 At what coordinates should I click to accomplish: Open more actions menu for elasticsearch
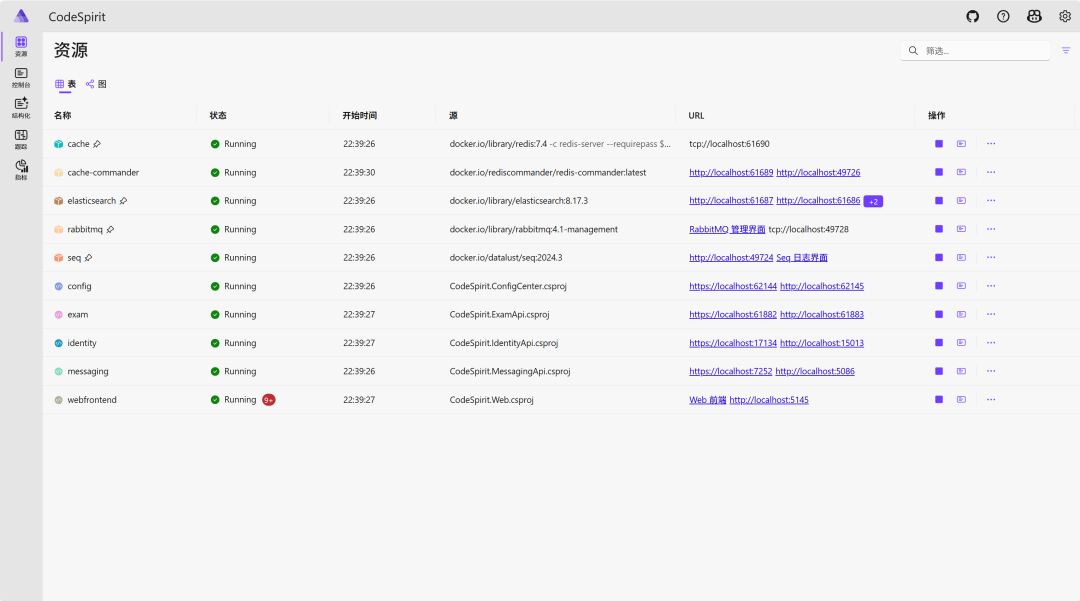(991, 201)
